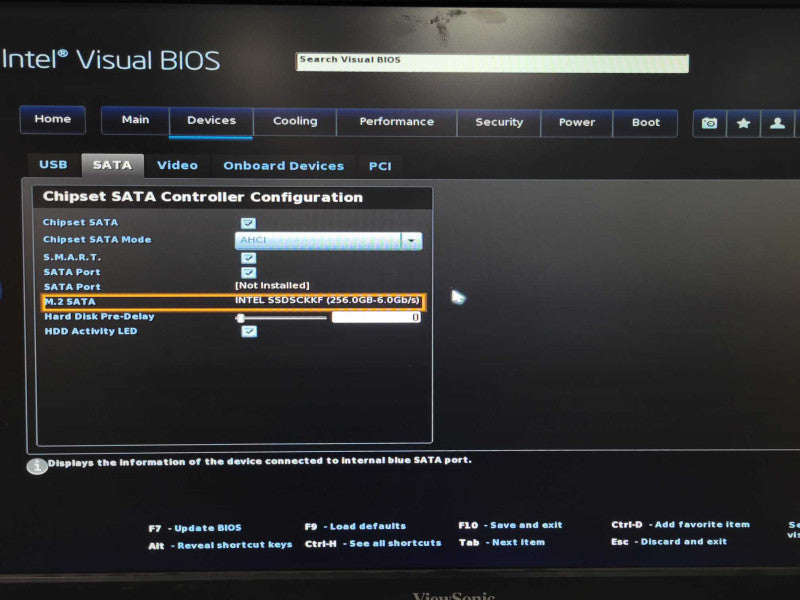Image resolution: width=800 pixels, height=600 pixels.
Task: Toggle the first SATA Port checkbox
Action: point(248,273)
